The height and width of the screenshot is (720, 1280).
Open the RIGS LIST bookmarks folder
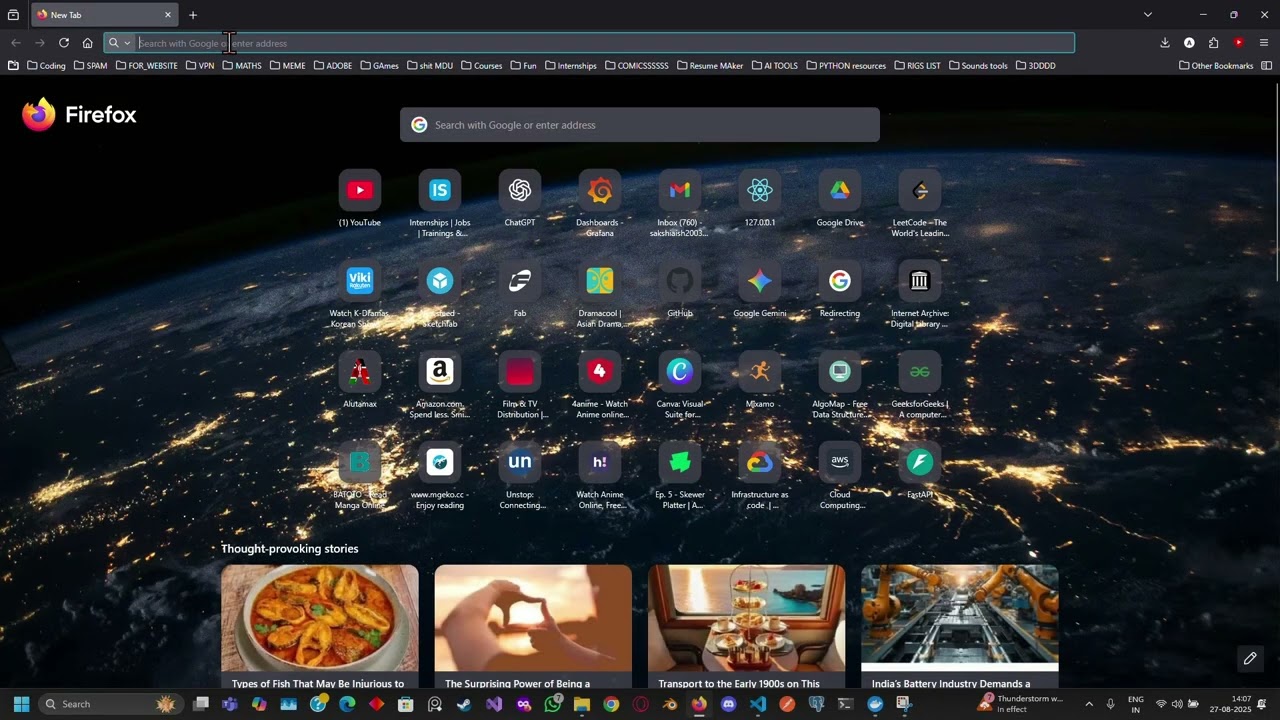point(917,66)
